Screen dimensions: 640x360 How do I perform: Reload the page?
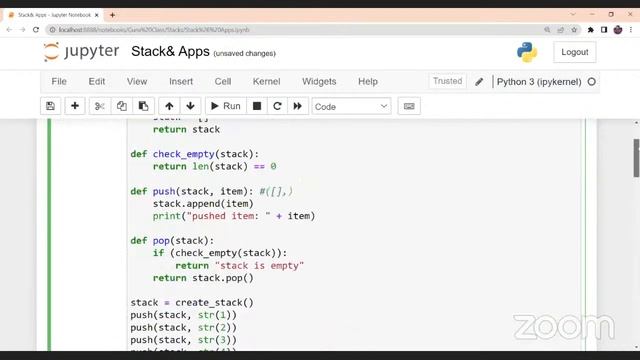pos(36,30)
